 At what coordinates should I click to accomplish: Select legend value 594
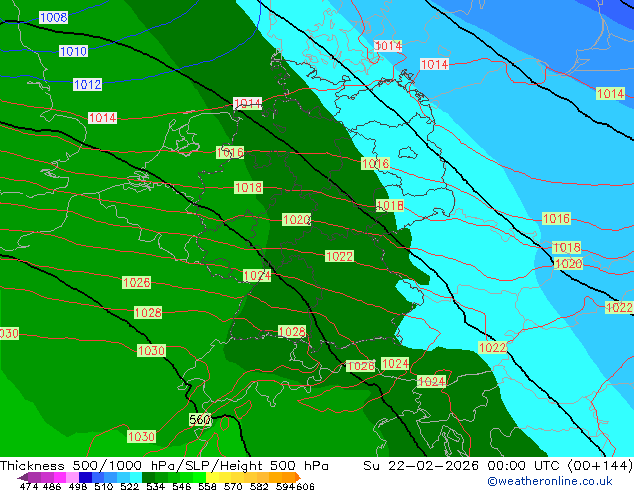pyautogui.click(x=285, y=486)
